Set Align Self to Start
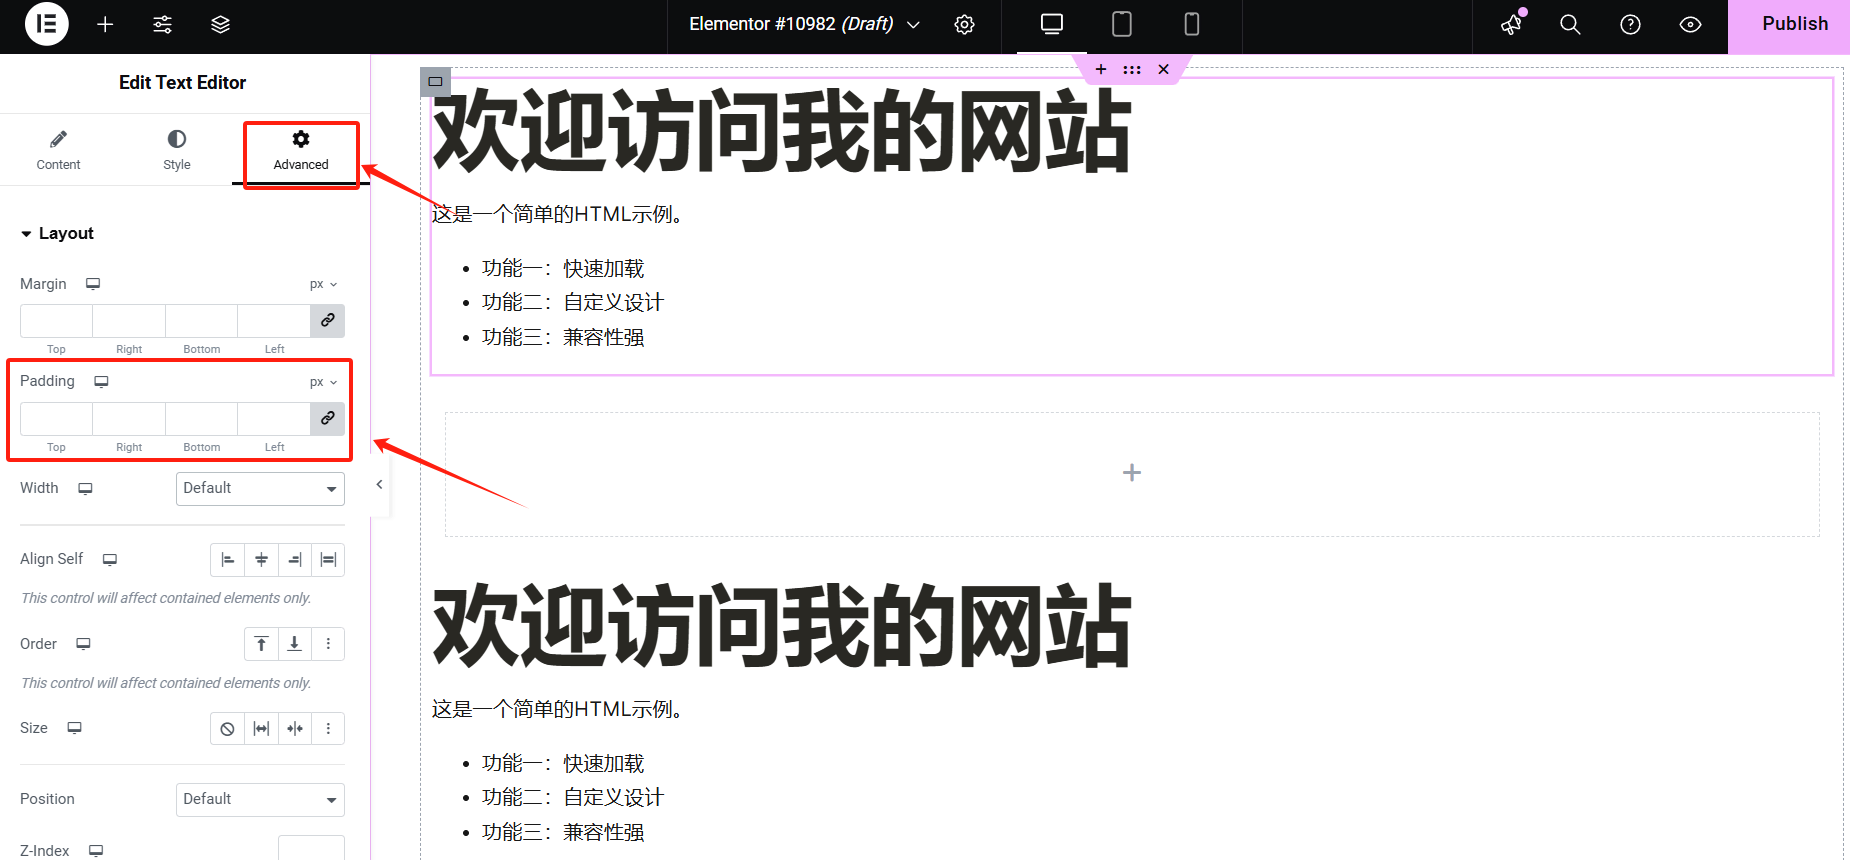 click(227, 560)
